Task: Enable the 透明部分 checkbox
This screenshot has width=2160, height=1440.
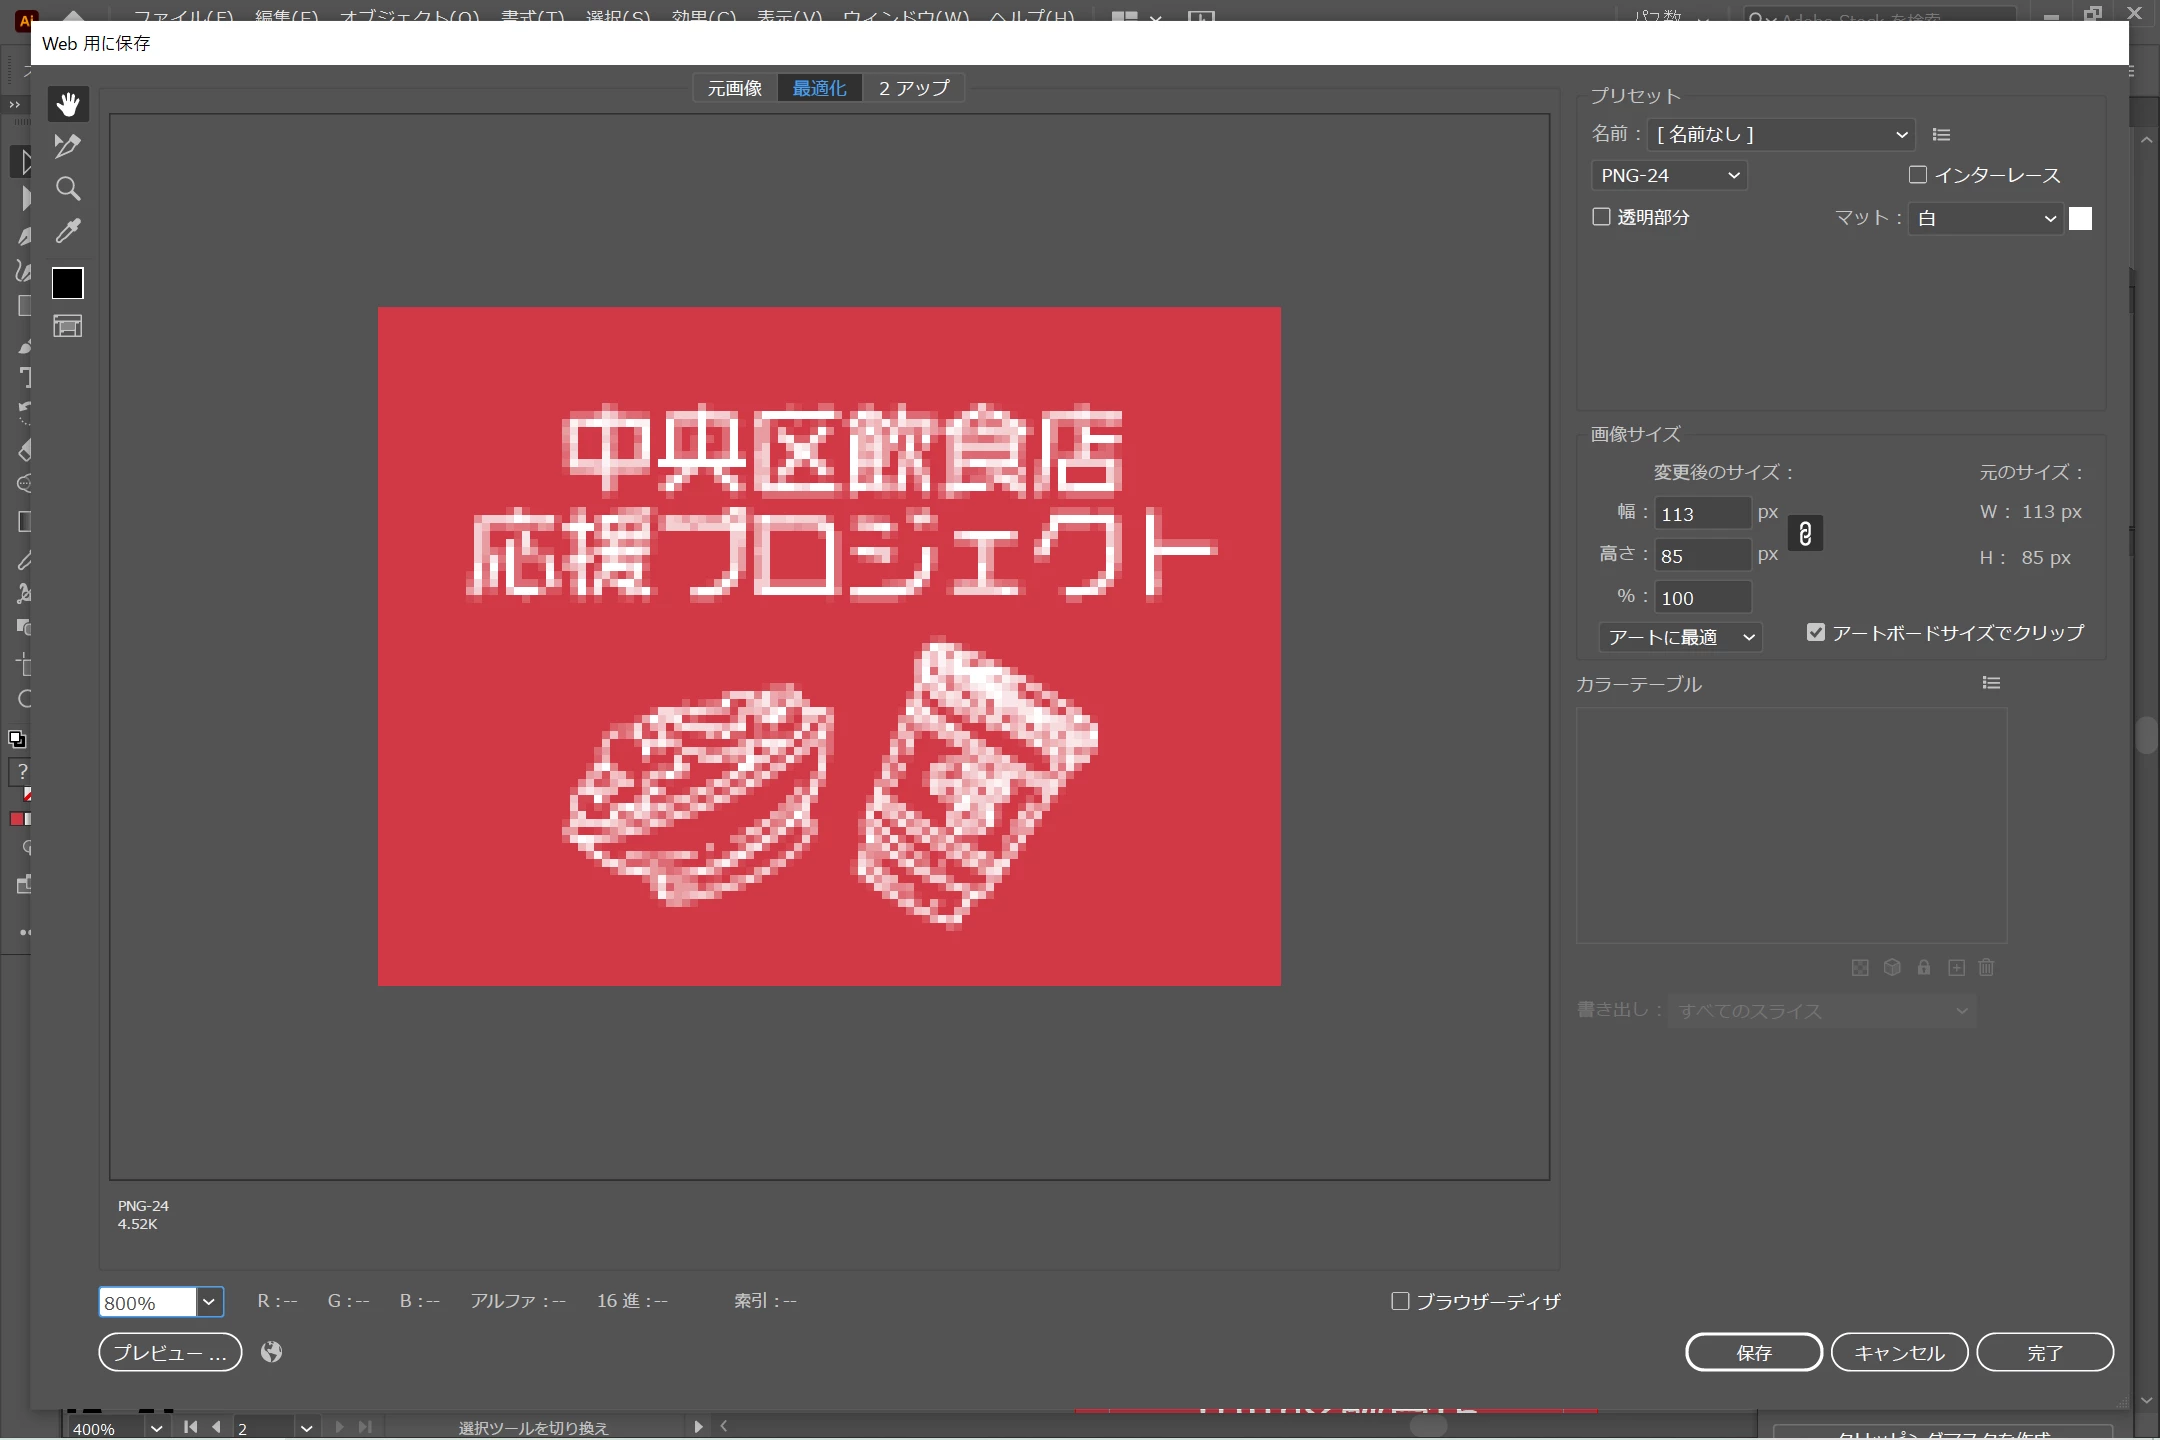Action: pyautogui.click(x=1601, y=217)
